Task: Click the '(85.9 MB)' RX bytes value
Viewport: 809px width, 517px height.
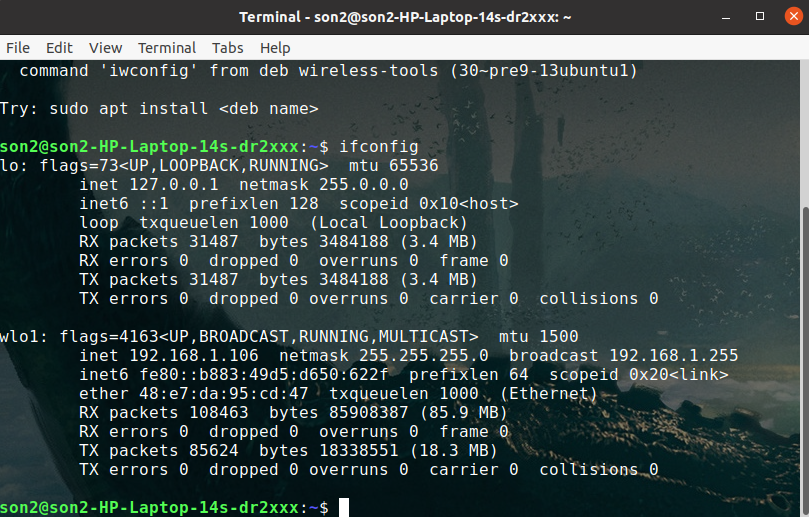Action: pos(463,413)
